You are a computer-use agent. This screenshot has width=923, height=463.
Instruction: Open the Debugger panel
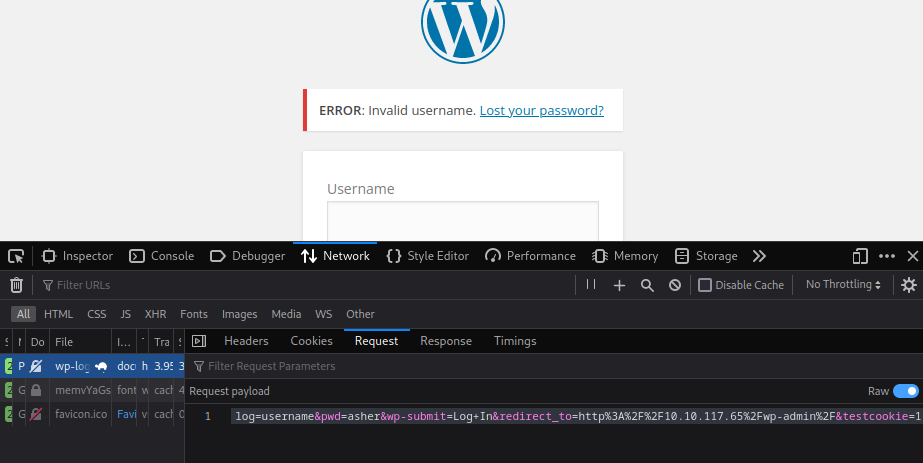[x=247, y=256]
